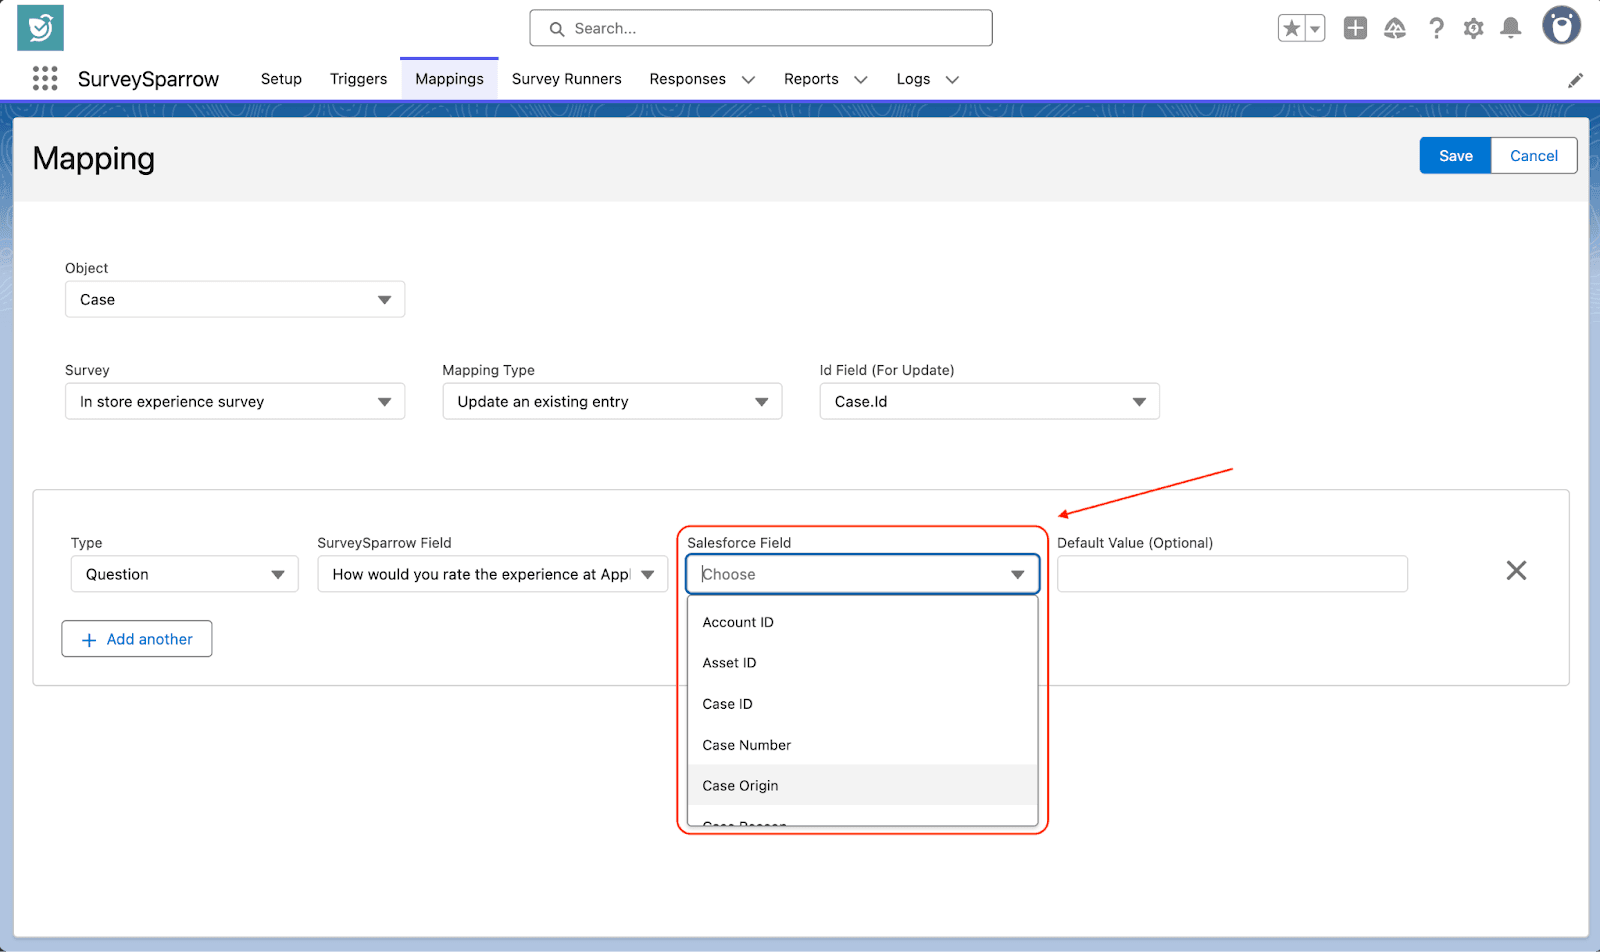
Task: Click the Default Value input field
Action: pyautogui.click(x=1232, y=574)
